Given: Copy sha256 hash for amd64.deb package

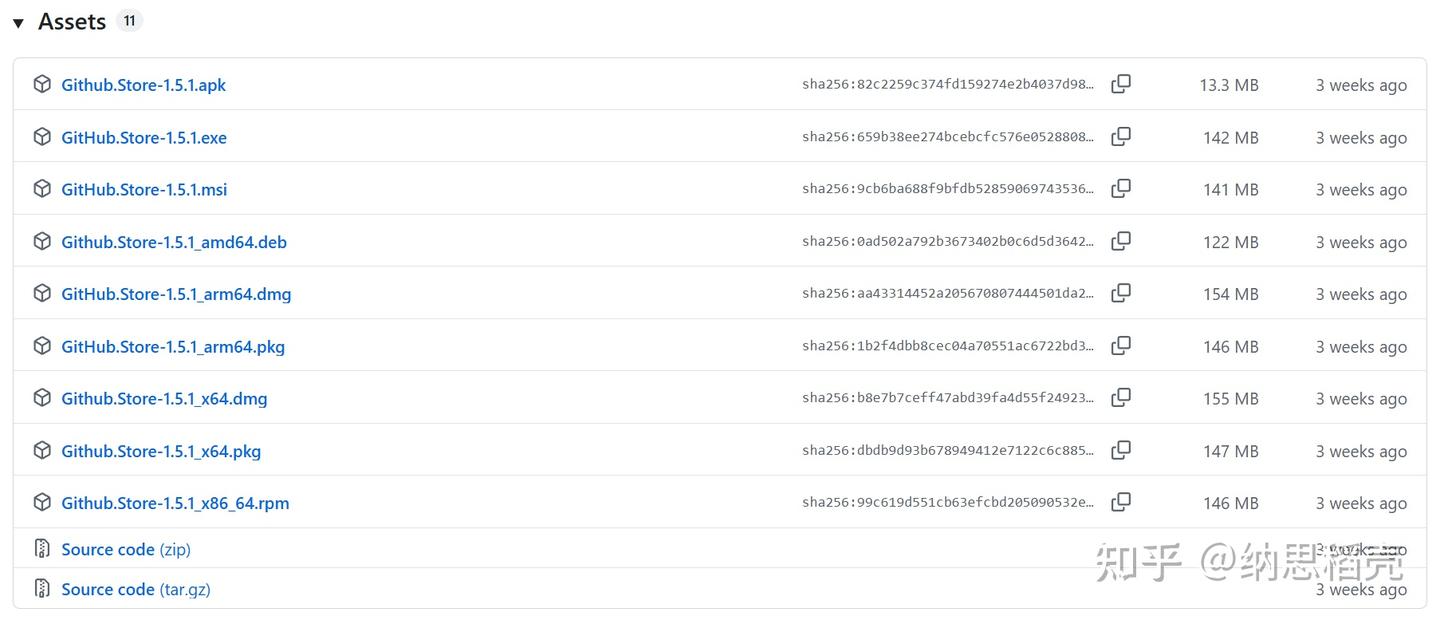Looking at the screenshot, I should (x=1121, y=241).
